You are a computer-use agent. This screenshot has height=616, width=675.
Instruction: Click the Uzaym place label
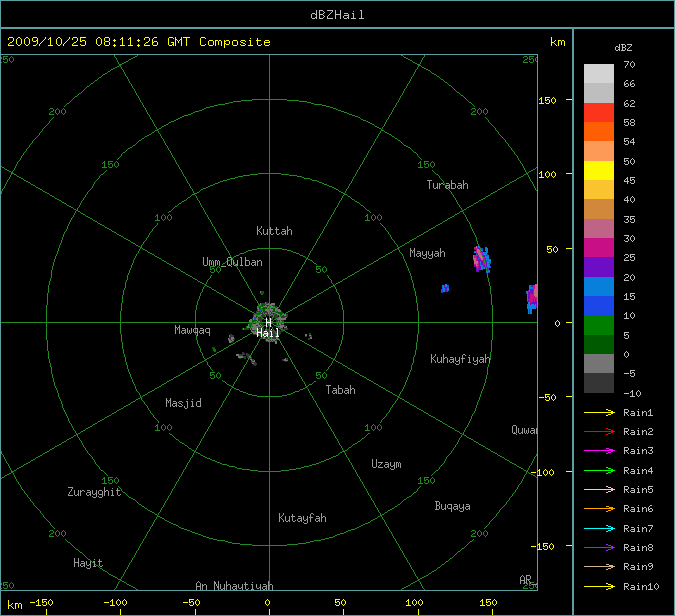[386, 464]
